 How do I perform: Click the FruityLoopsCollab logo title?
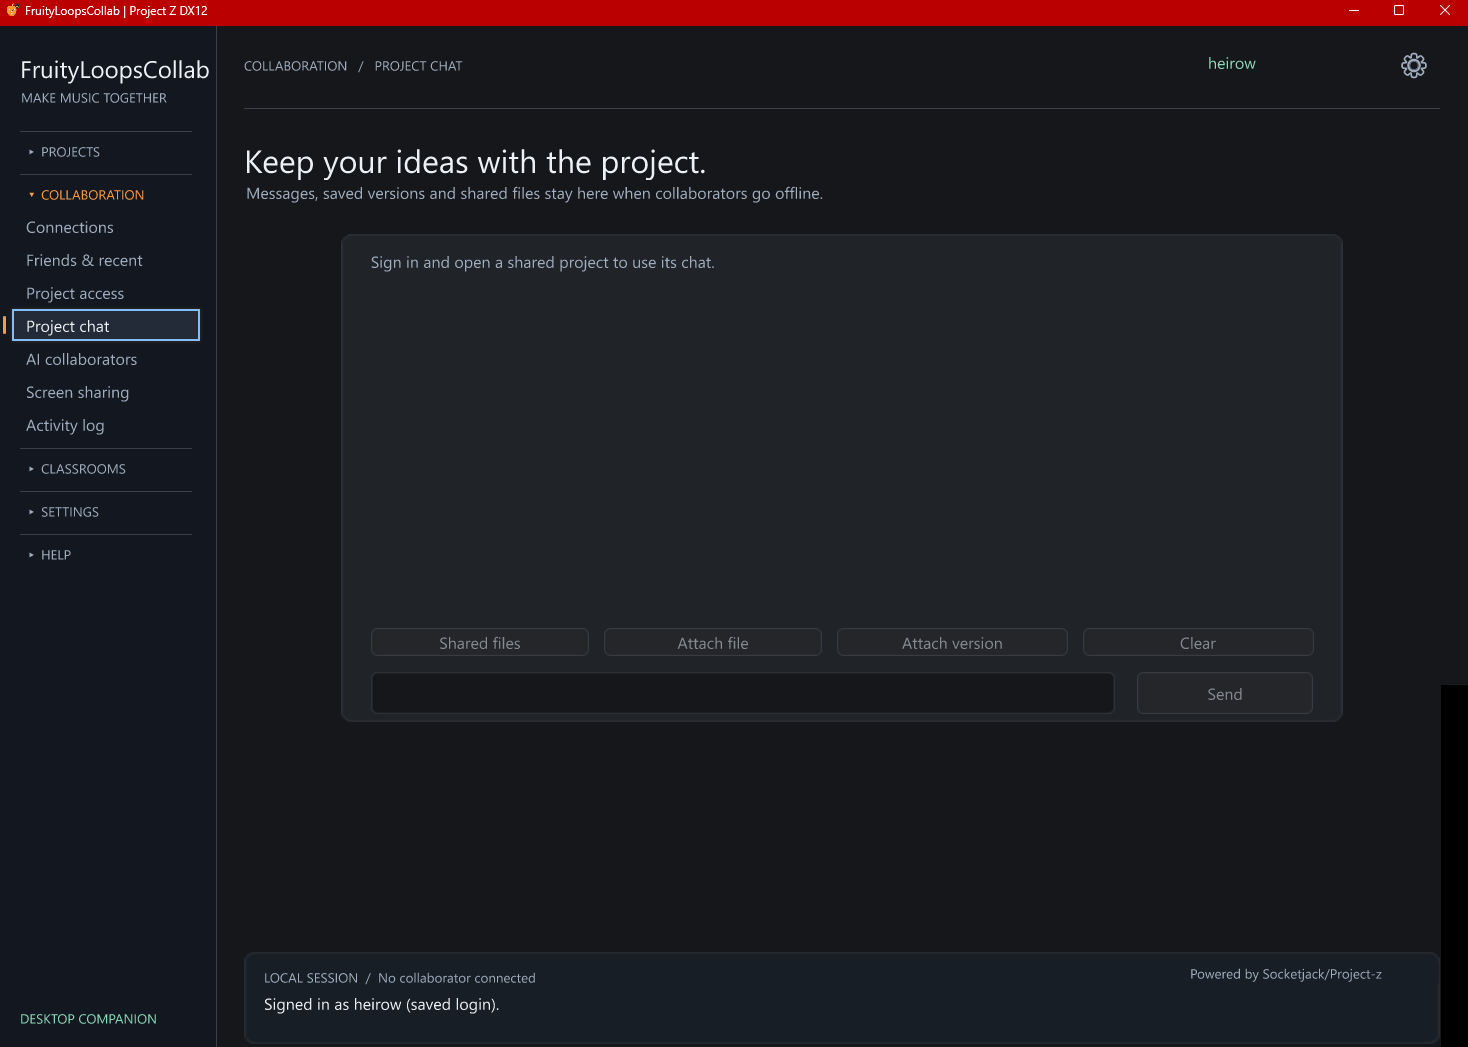click(115, 70)
